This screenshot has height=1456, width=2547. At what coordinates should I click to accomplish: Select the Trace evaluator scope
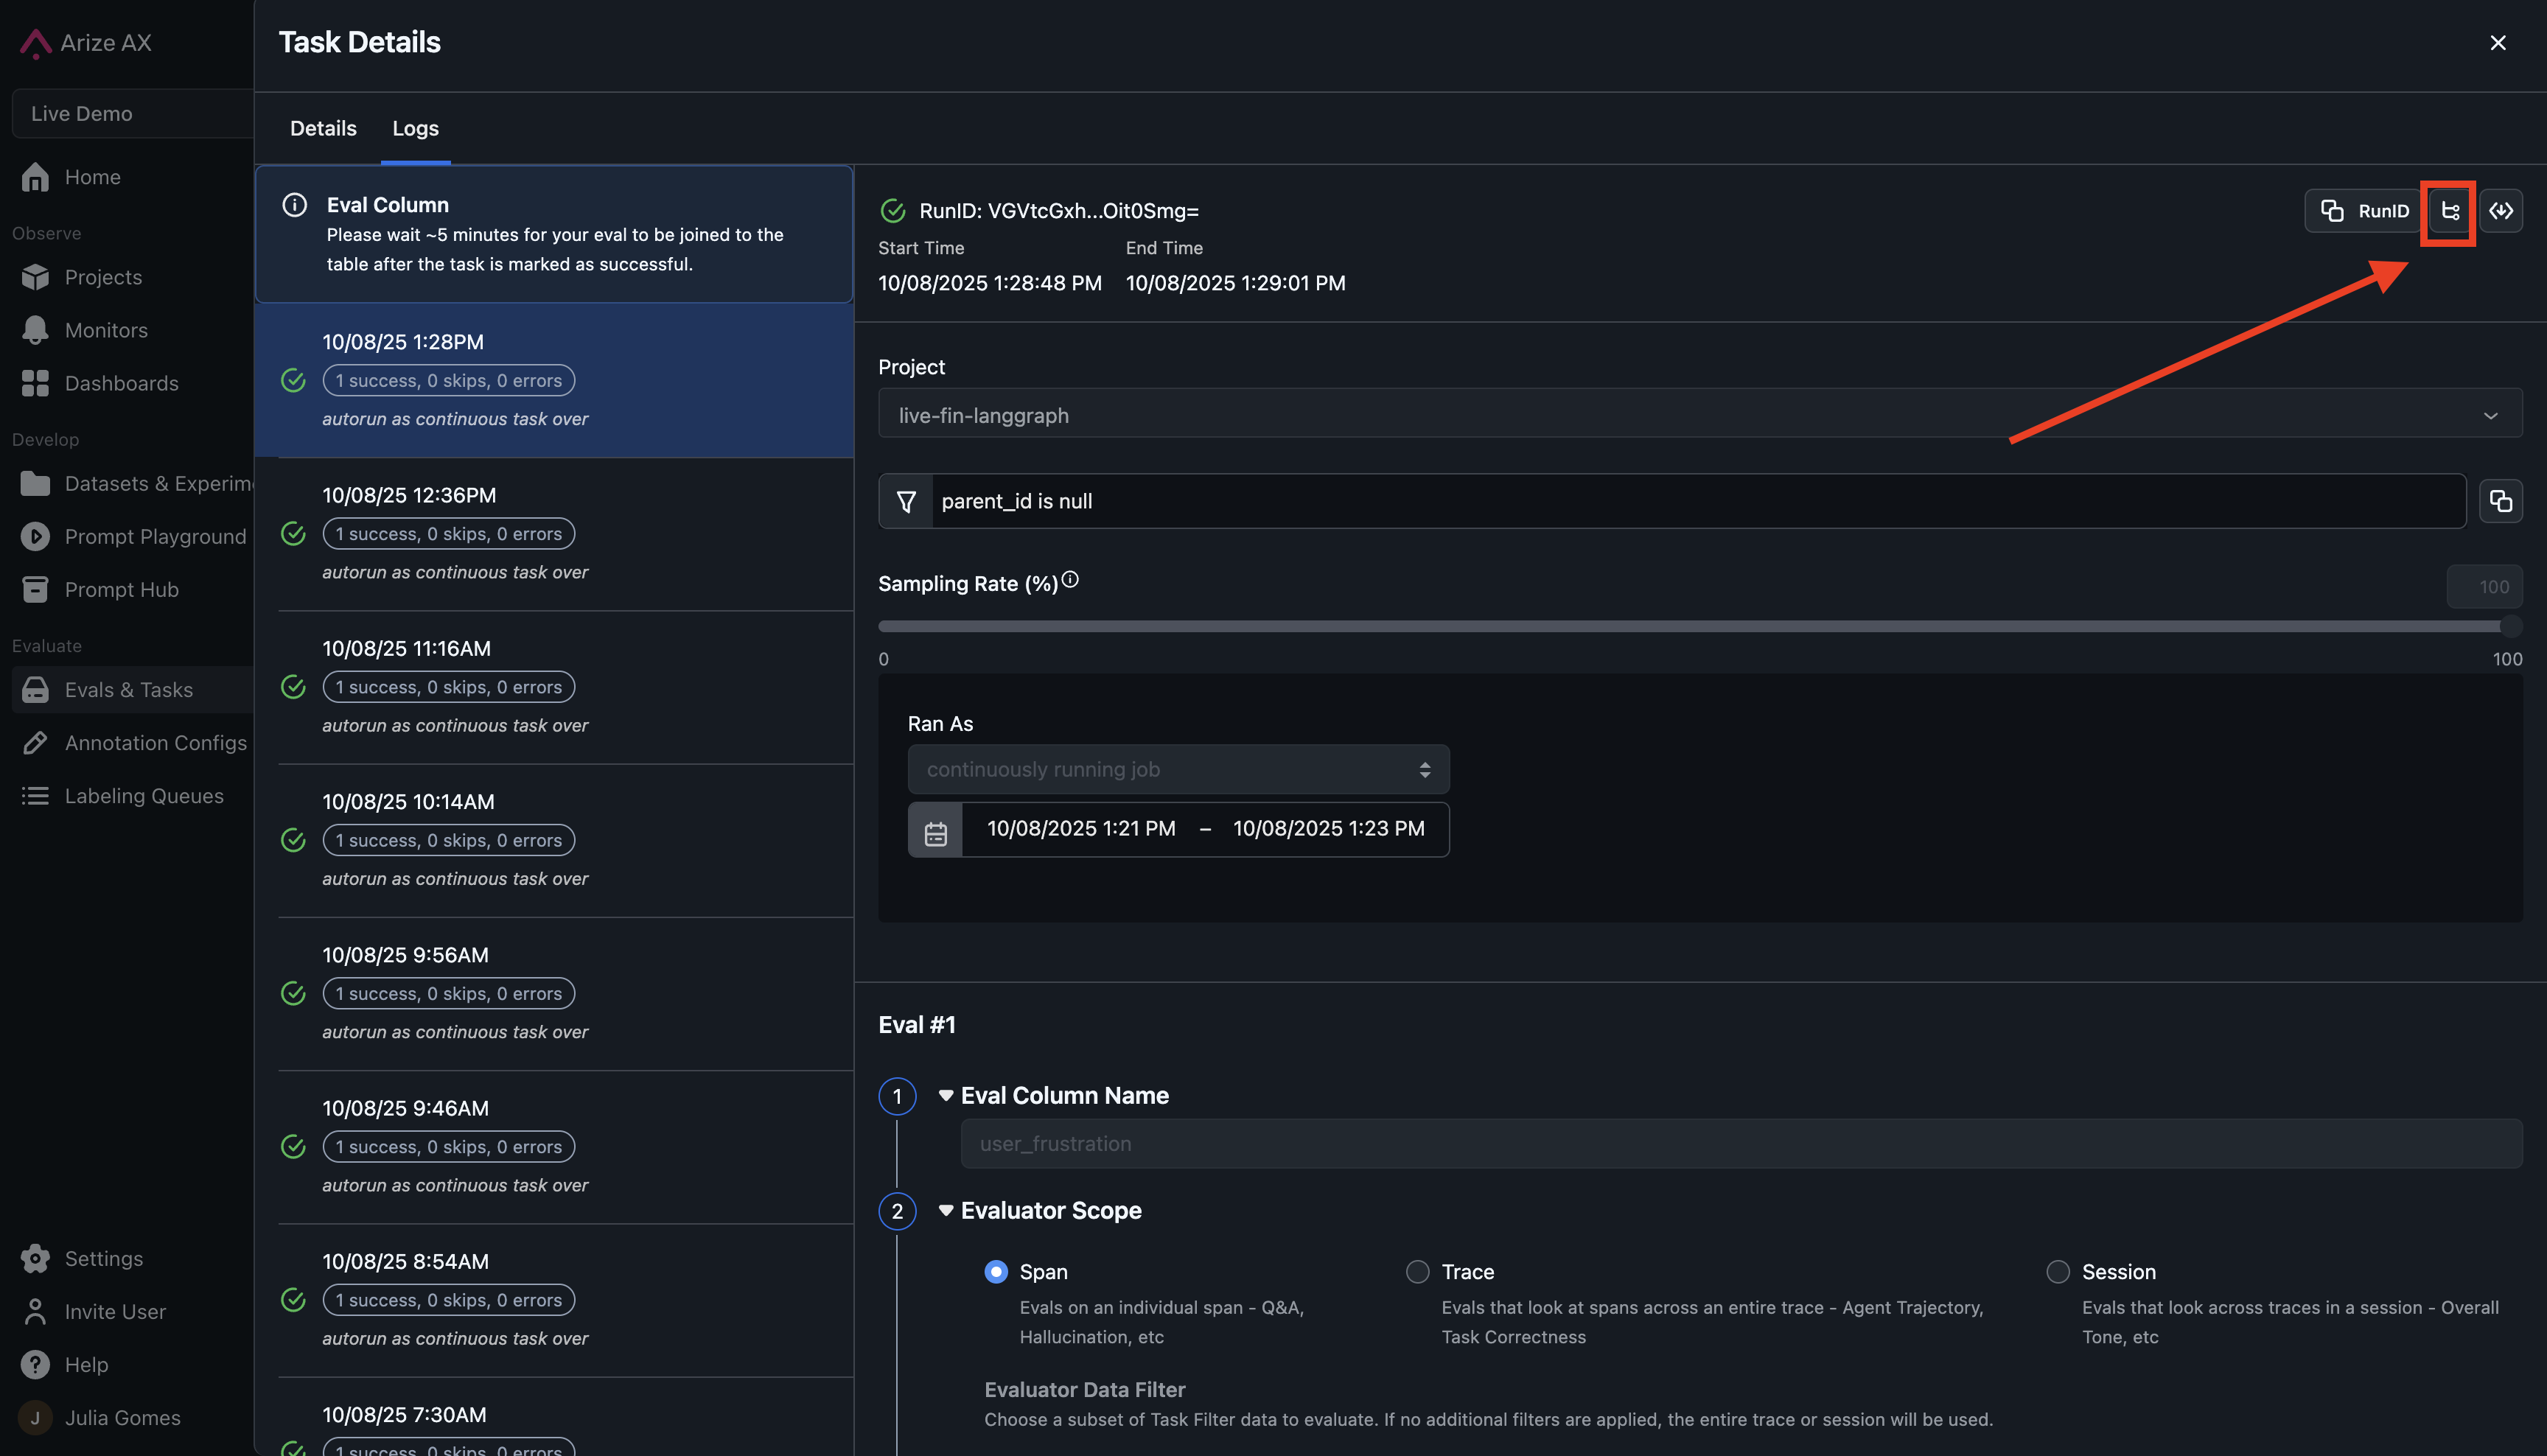1417,1272
